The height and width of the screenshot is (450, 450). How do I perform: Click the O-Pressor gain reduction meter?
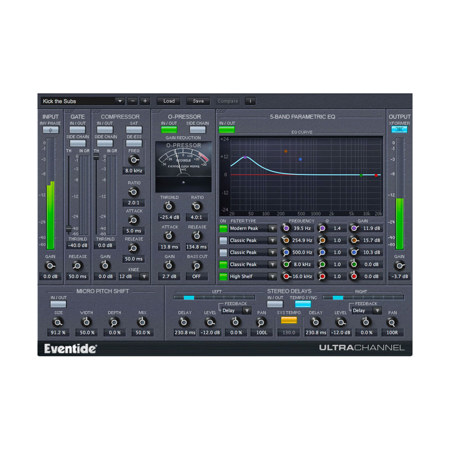(x=183, y=166)
